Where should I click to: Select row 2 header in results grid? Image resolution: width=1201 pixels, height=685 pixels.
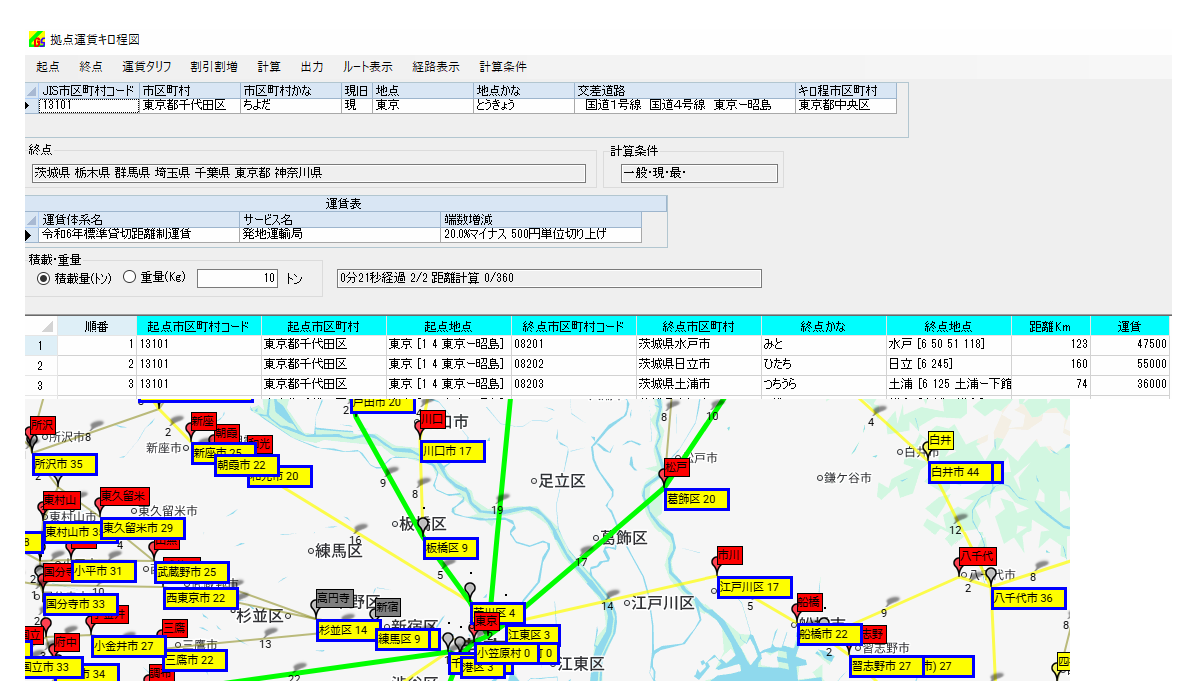click(41, 364)
